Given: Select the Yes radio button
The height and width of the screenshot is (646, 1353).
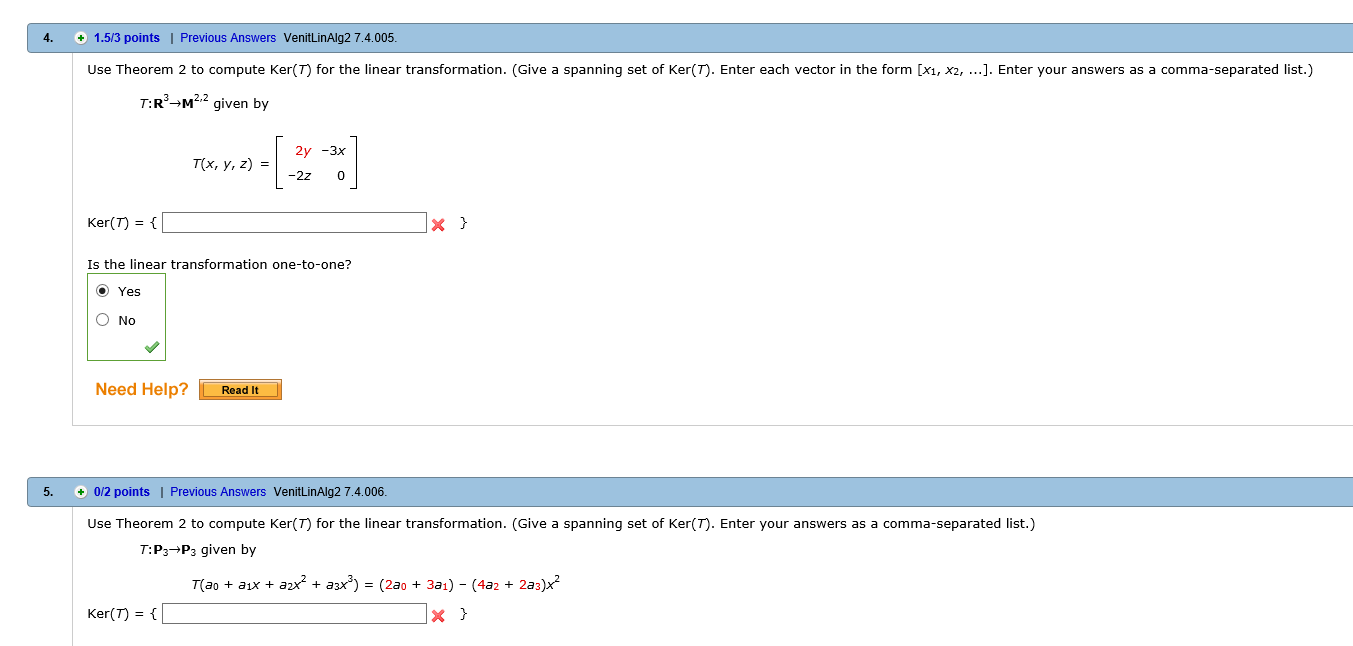Looking at the screenshot, I should (x=103, y=290).
